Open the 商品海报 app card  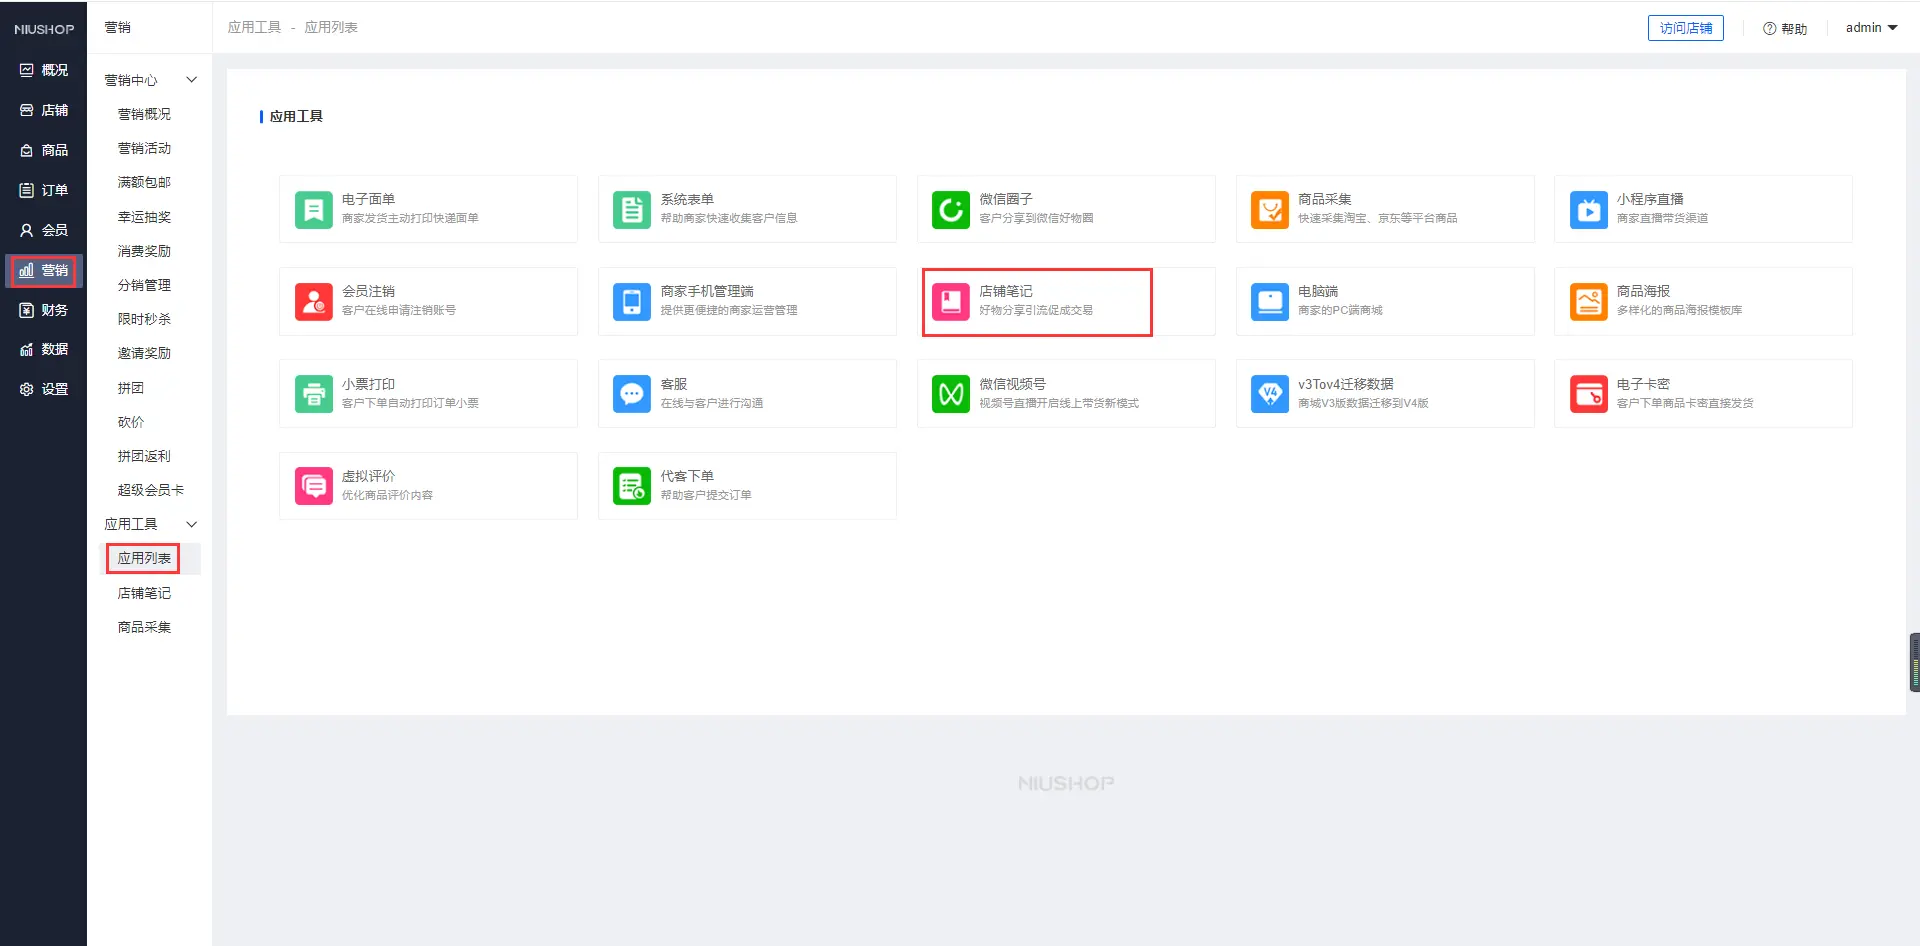[1702, 301]
